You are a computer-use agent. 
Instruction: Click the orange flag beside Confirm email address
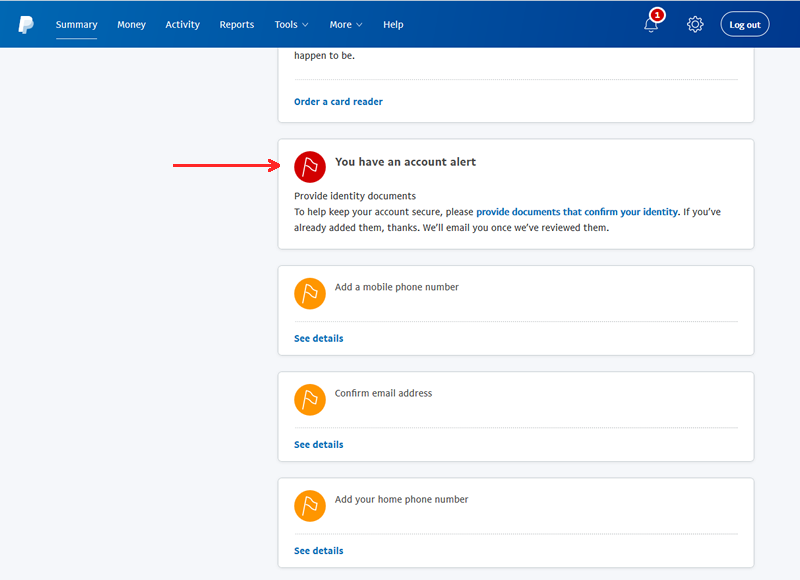coord(310,399)
